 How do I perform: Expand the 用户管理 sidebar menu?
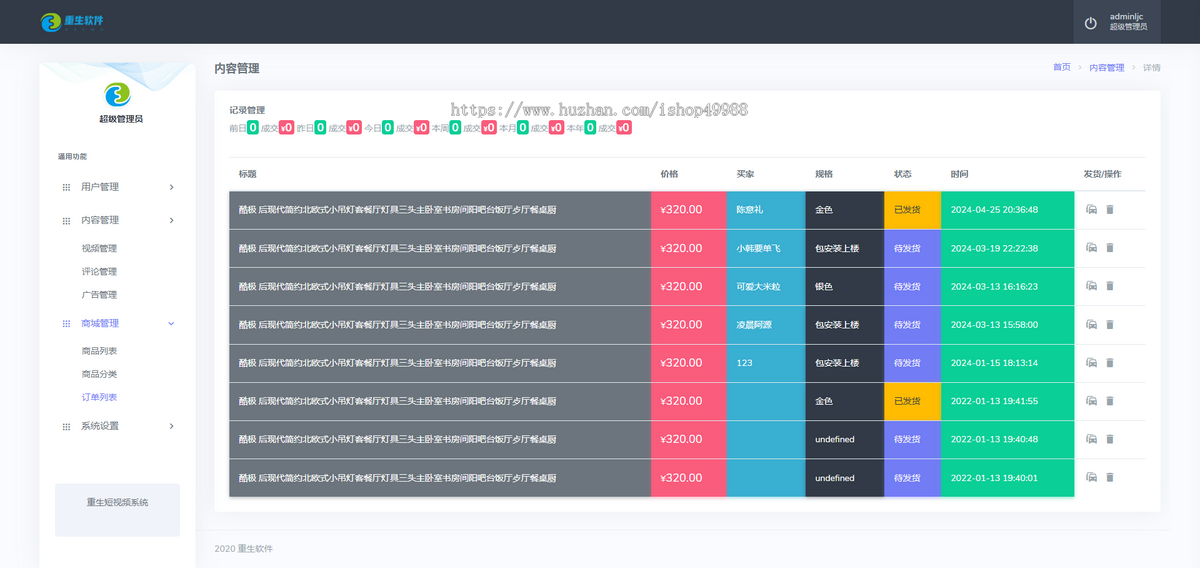click(x=117, y=187)
